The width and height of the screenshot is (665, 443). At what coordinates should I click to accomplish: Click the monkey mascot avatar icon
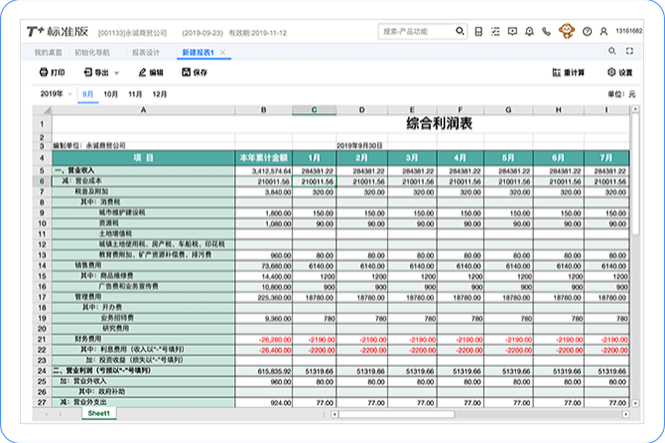point(567,31)
